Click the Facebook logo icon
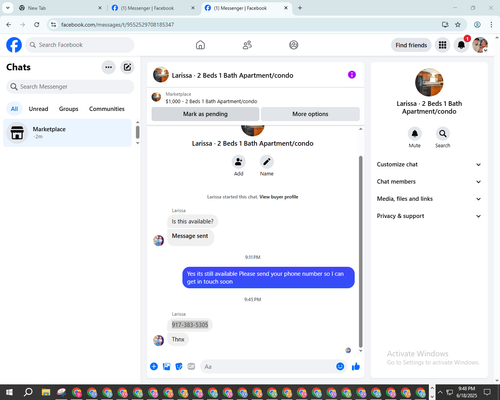The width and height of the screenshot is (500, 400). coord(14,45)
